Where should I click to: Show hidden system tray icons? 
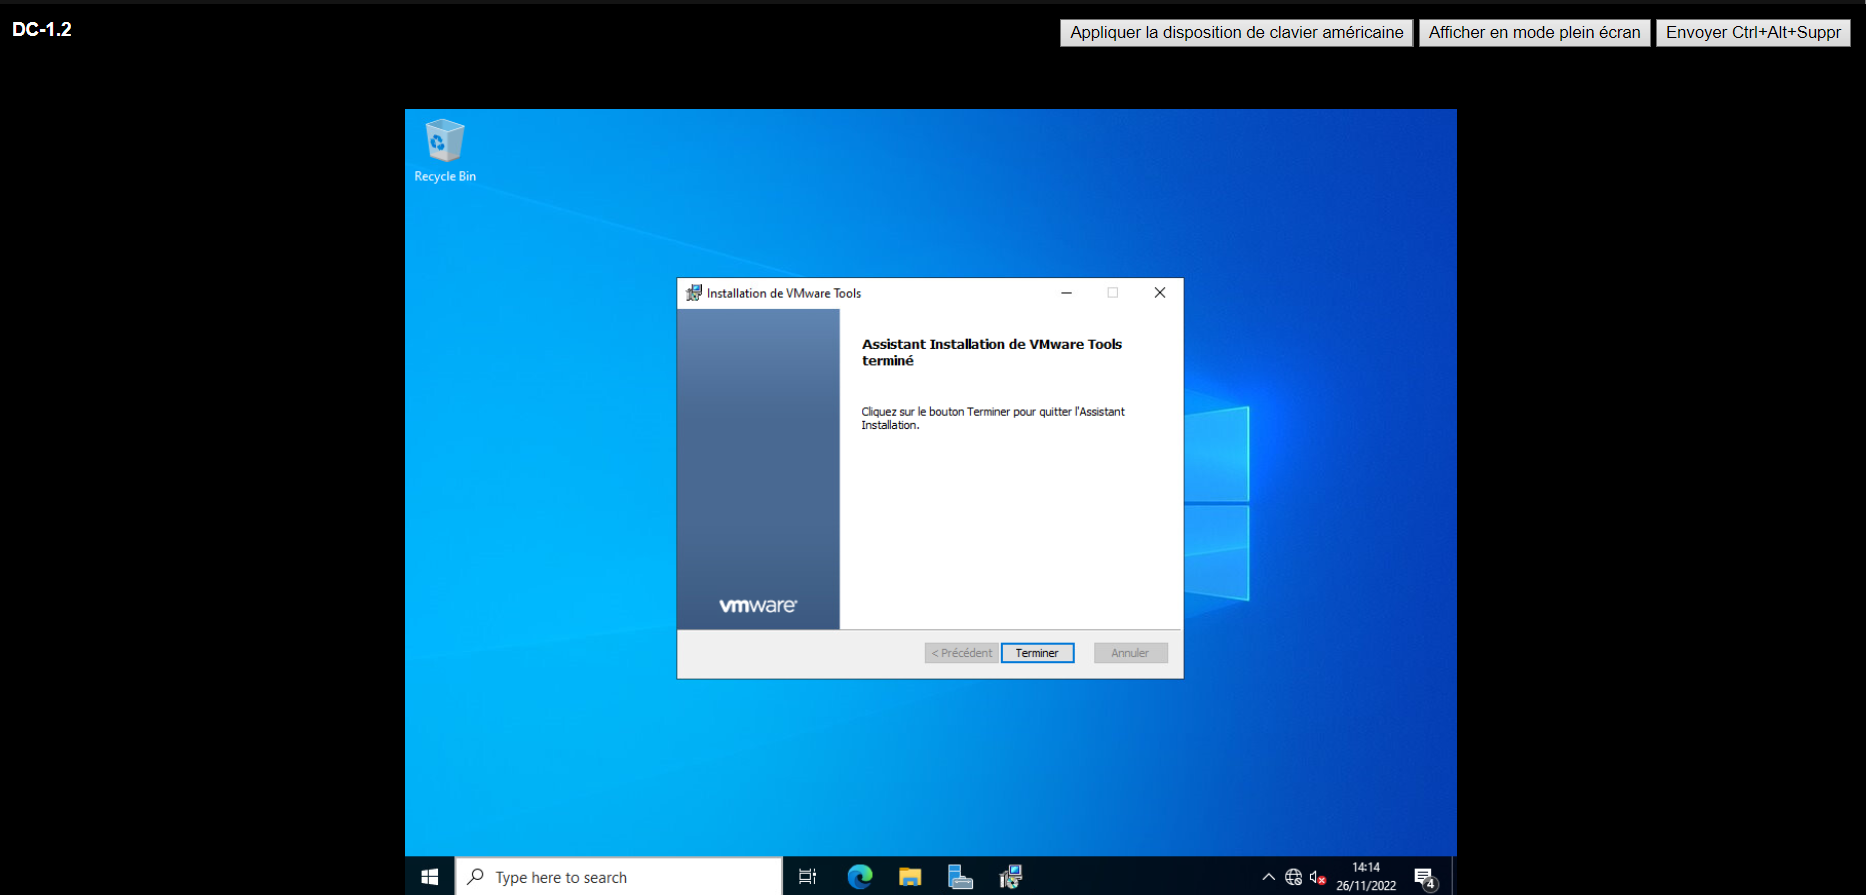[1268, 877]
